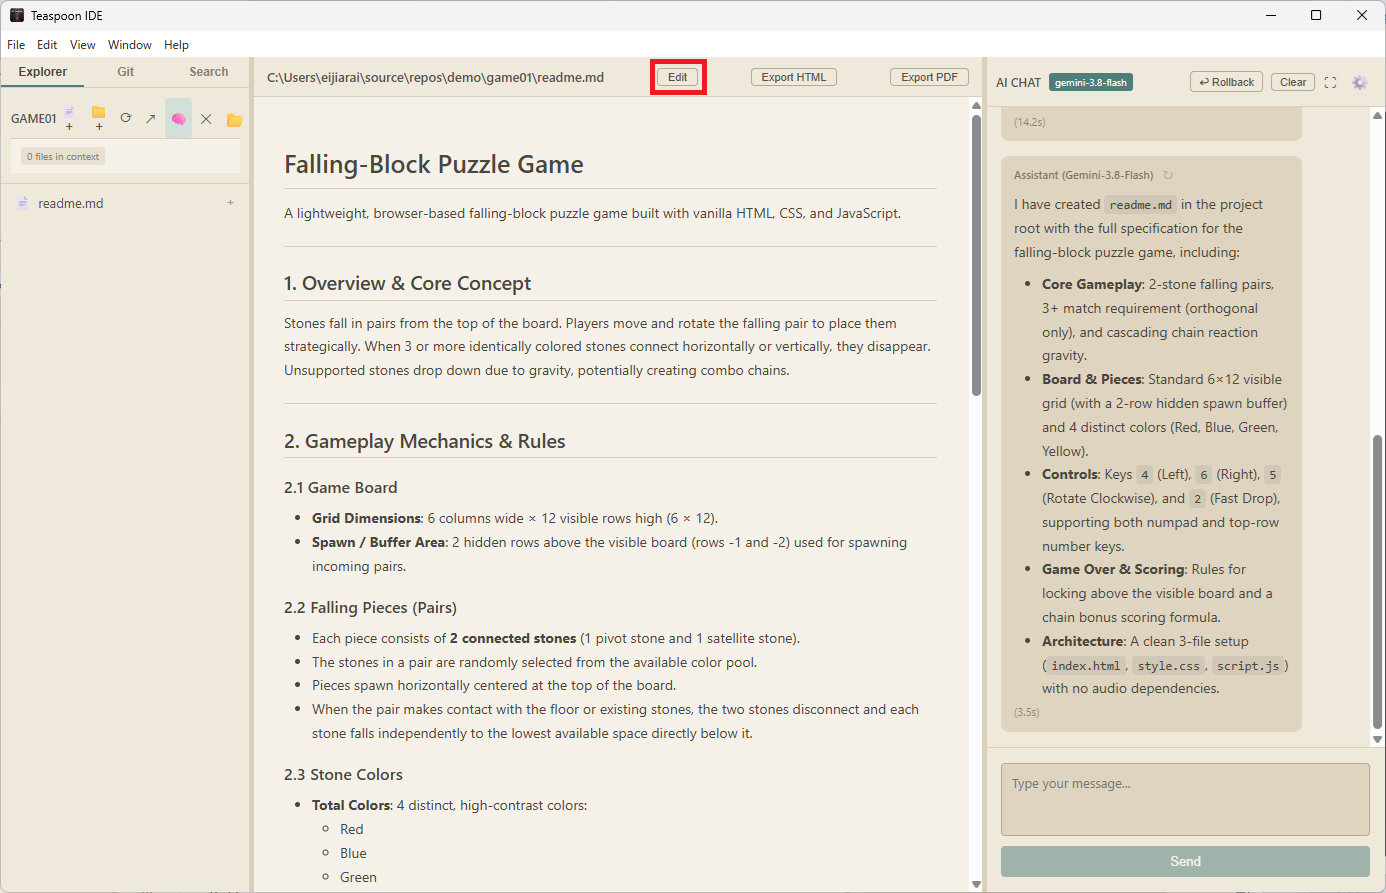Click the New Folder icon in Explorer toolbar
Image resolution: width=1386 pixels, height=893 pixels.
coord(98,118)
